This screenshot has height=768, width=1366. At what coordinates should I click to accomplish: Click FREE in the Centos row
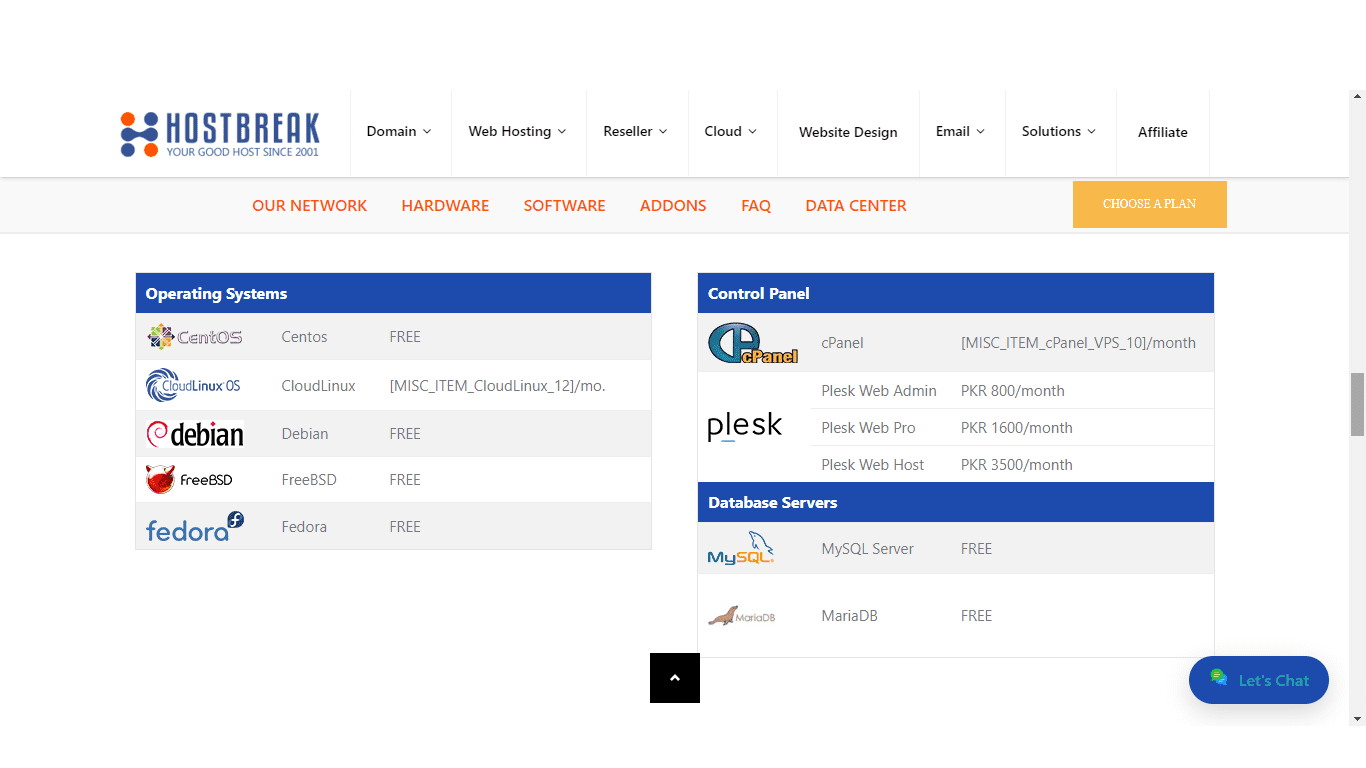[x=405, y=337]
